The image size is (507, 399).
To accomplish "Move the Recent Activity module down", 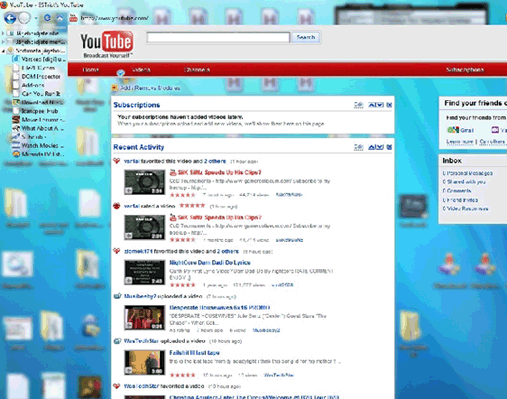I will coord(380,147).
